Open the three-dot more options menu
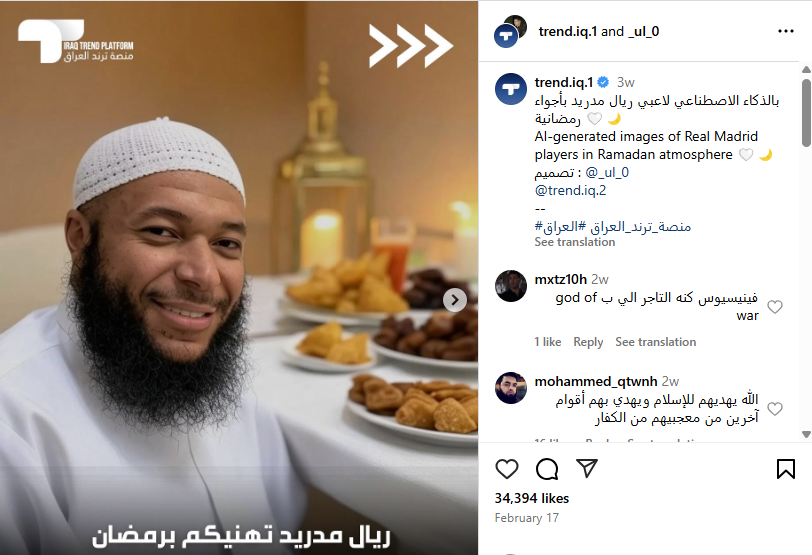This screenshot has height=555, width=812. (786, 31)
